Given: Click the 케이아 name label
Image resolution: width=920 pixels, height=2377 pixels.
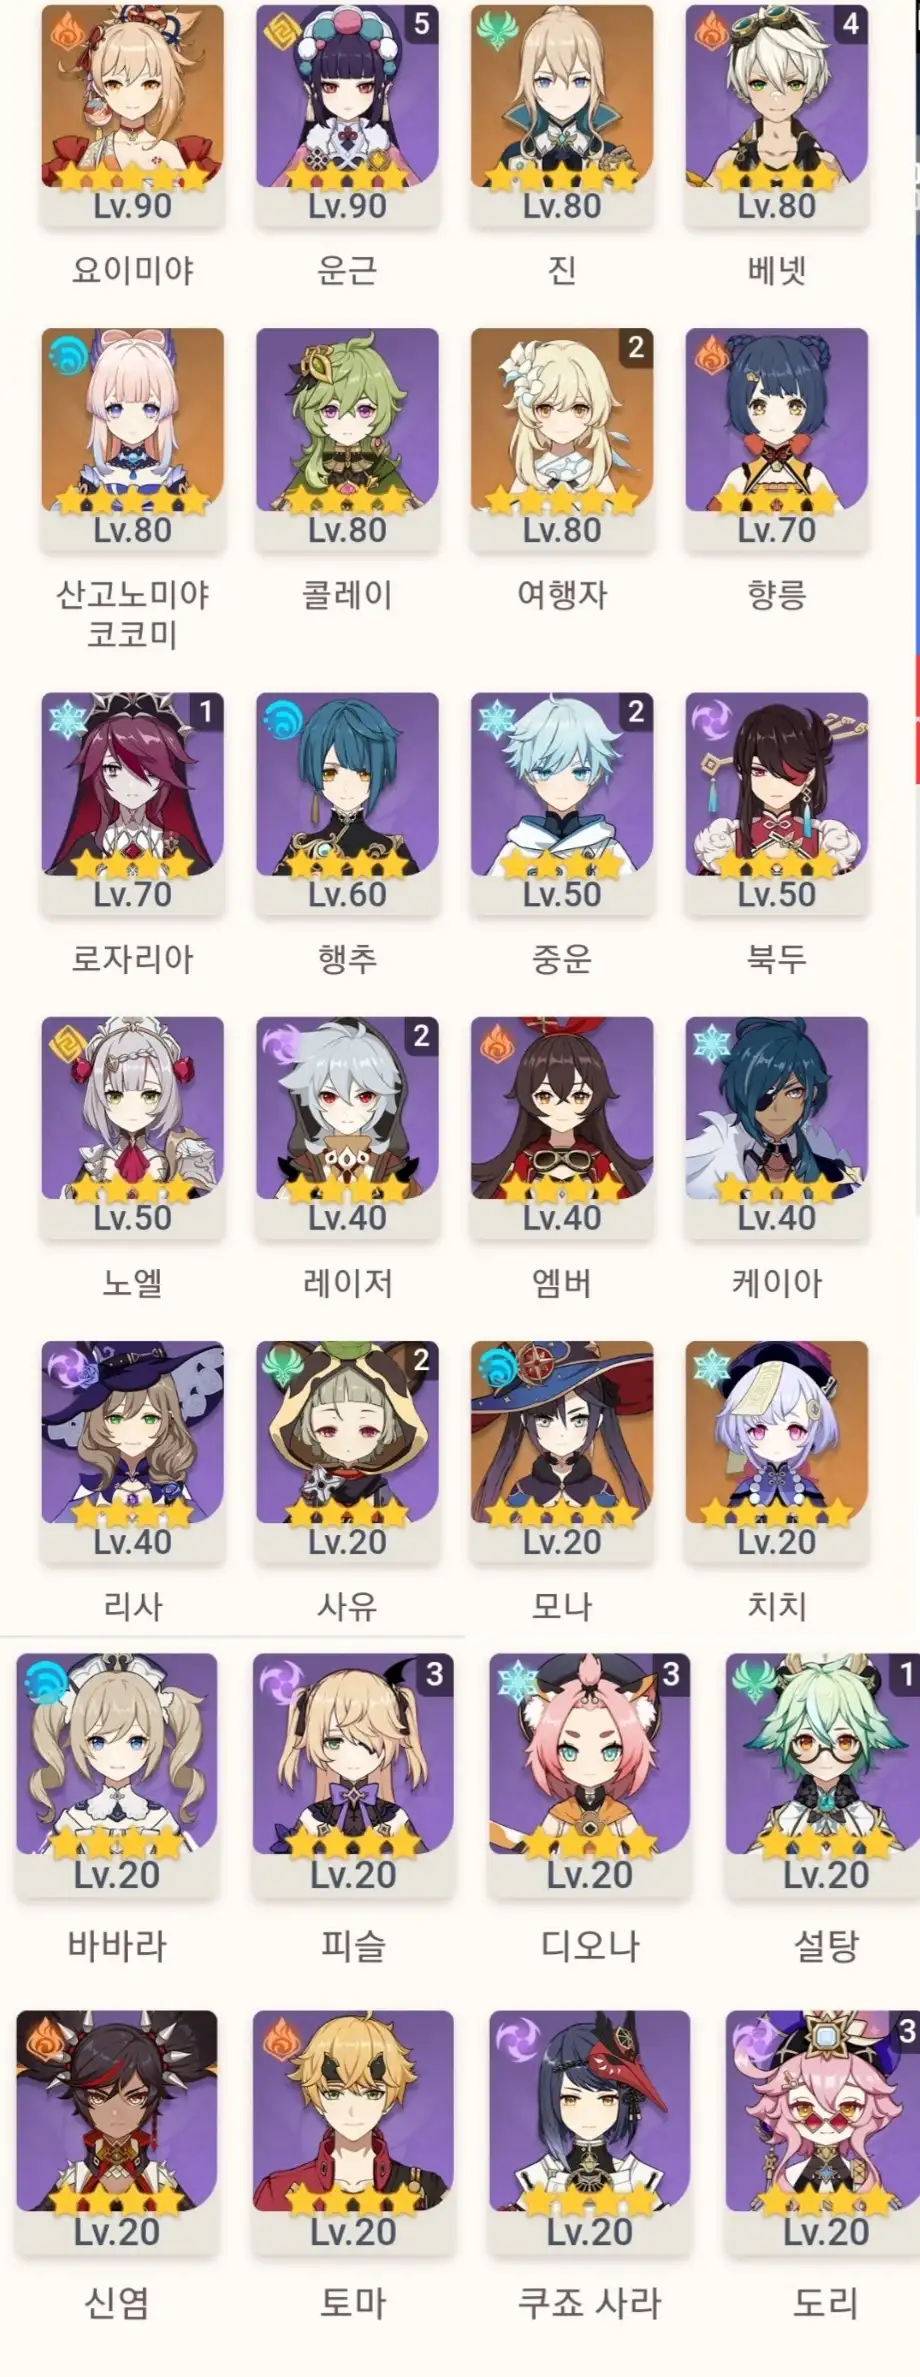Looking at the screenshot, I should pos(777,1283).
